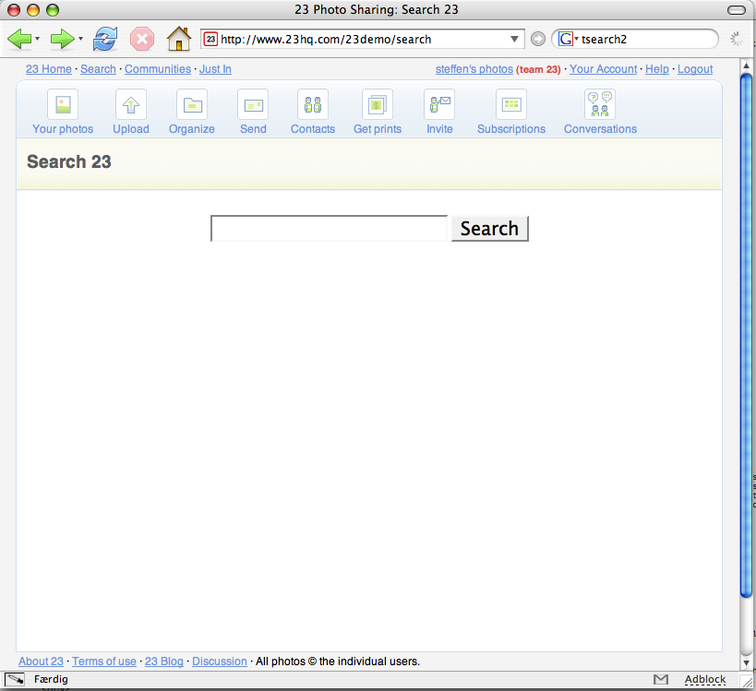Open steffen's photos link
756x691 pixels.
tap(474, 69)
